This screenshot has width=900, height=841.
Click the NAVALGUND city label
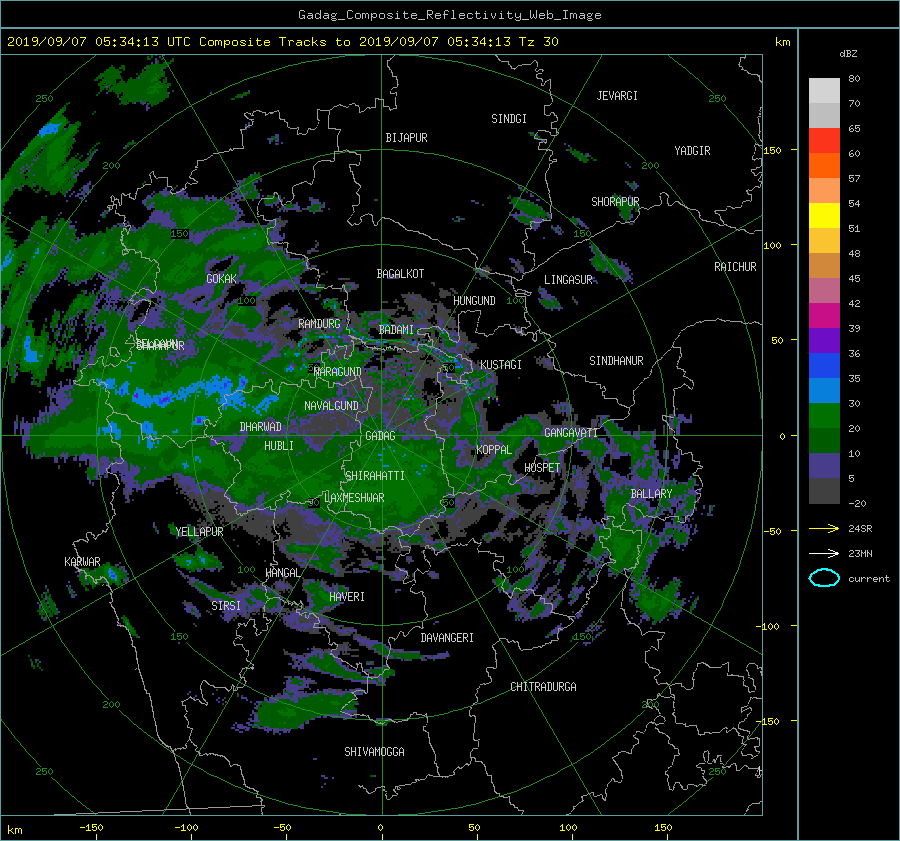click(331, 406)
